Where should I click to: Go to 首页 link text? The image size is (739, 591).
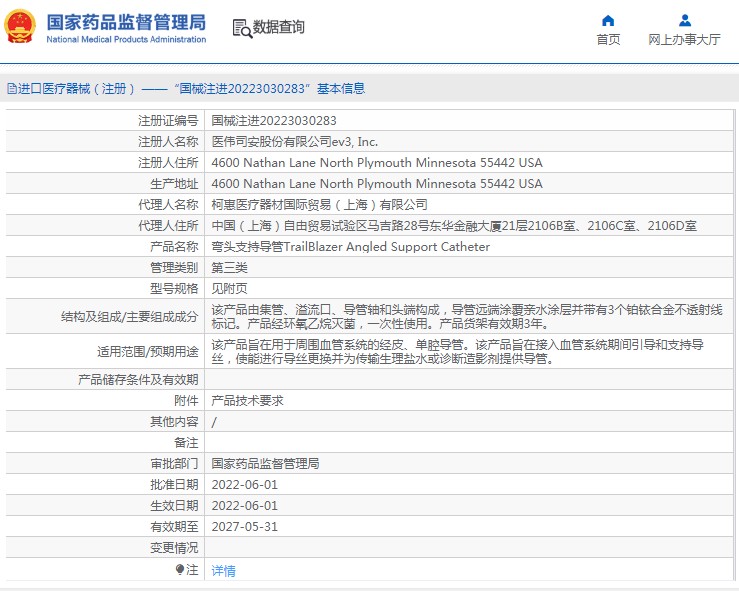(608, 40)
